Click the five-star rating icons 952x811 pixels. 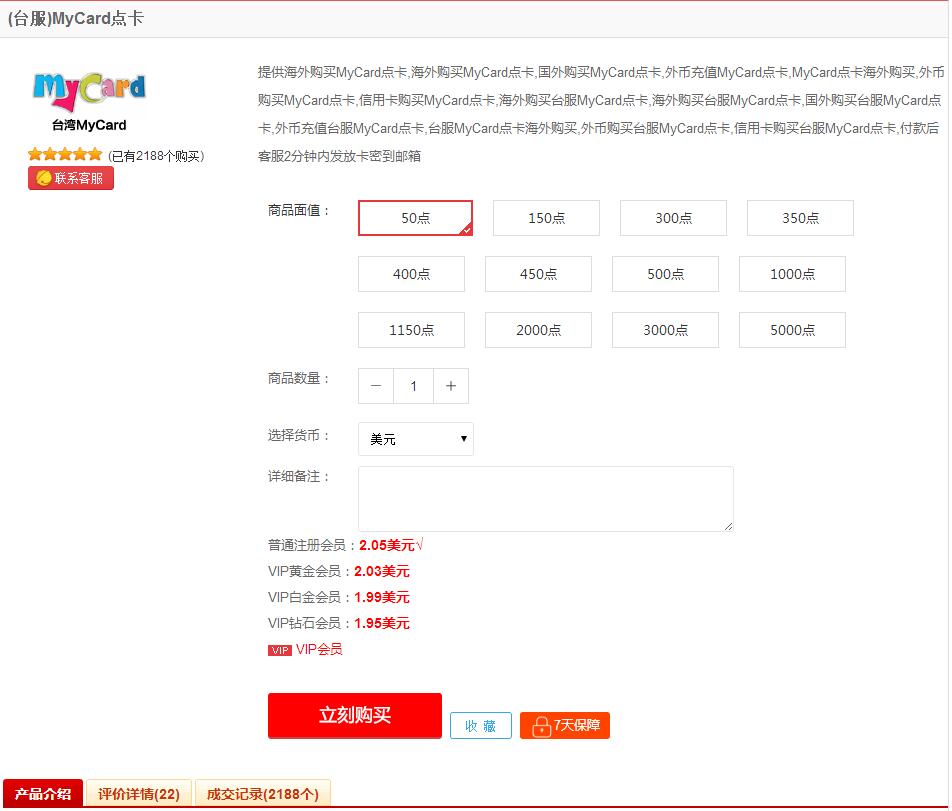pyautogui.click(x=65, y=155)
